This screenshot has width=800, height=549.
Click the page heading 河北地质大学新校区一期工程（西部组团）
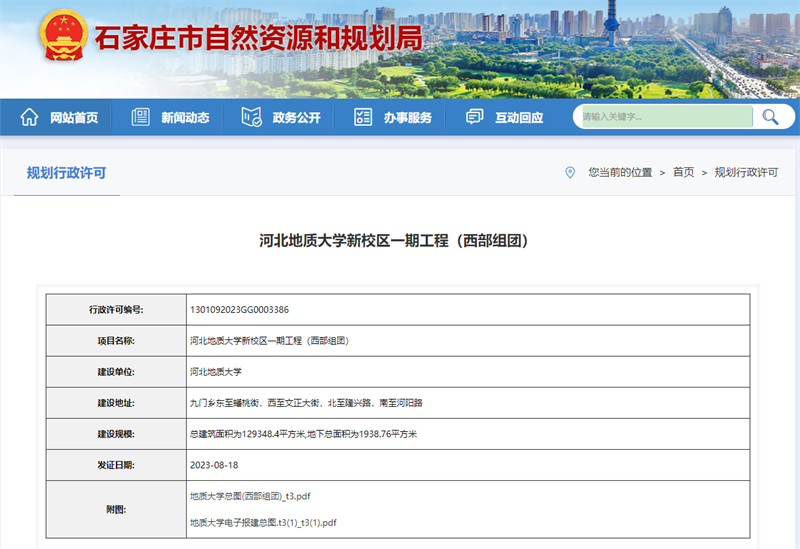tap(394, 240)
